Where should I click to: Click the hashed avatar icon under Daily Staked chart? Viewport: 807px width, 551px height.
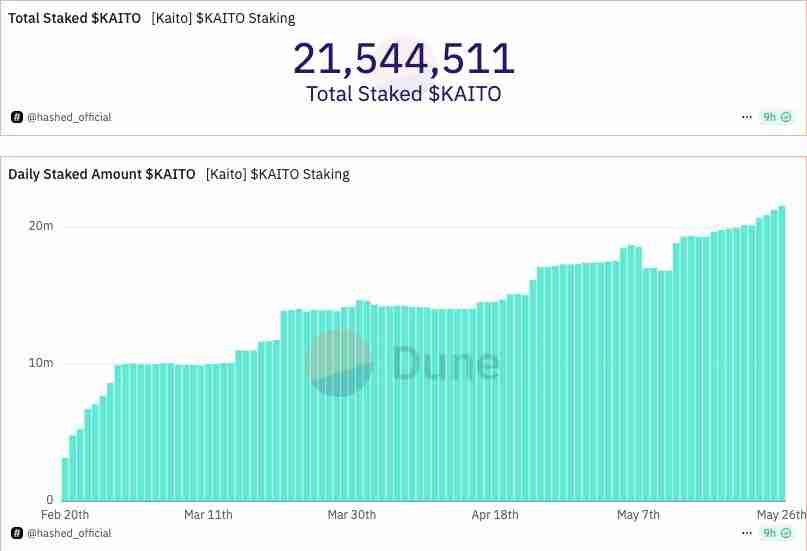17,533
